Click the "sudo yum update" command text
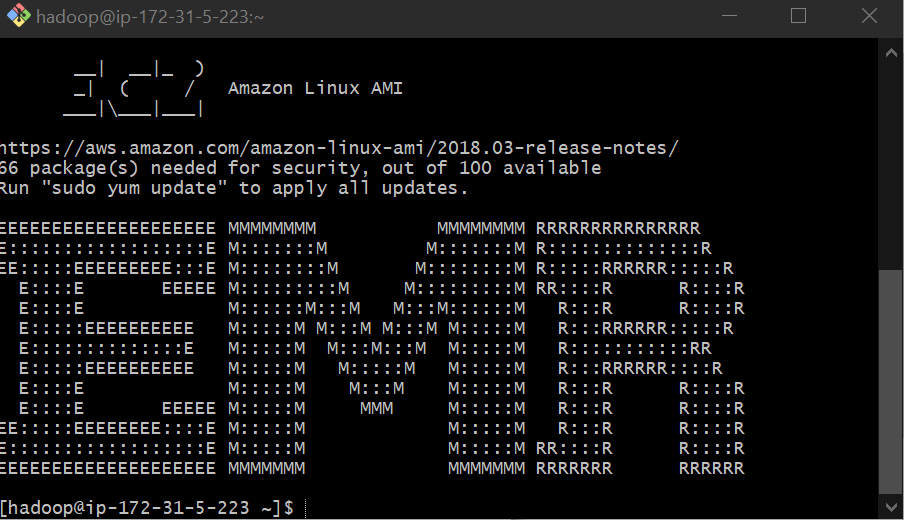 [x=134, y=188]
